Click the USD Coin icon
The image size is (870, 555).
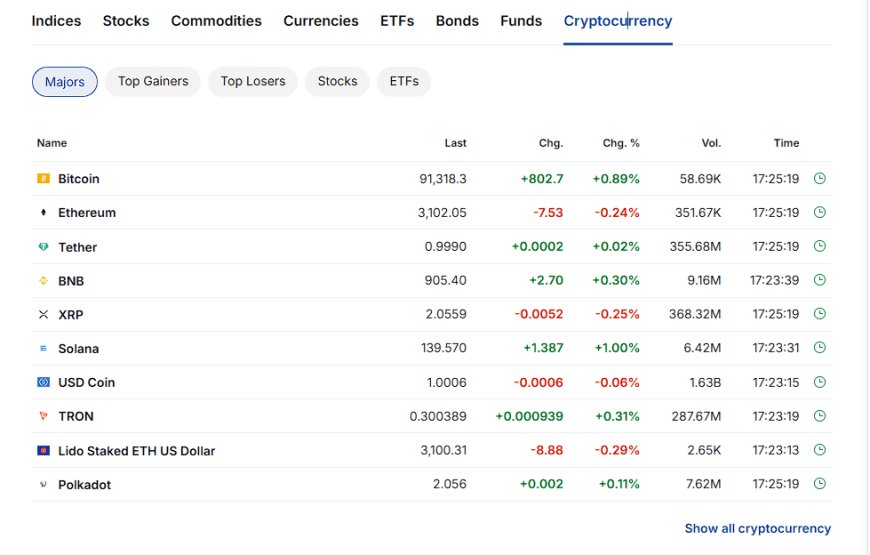[43, 382]
